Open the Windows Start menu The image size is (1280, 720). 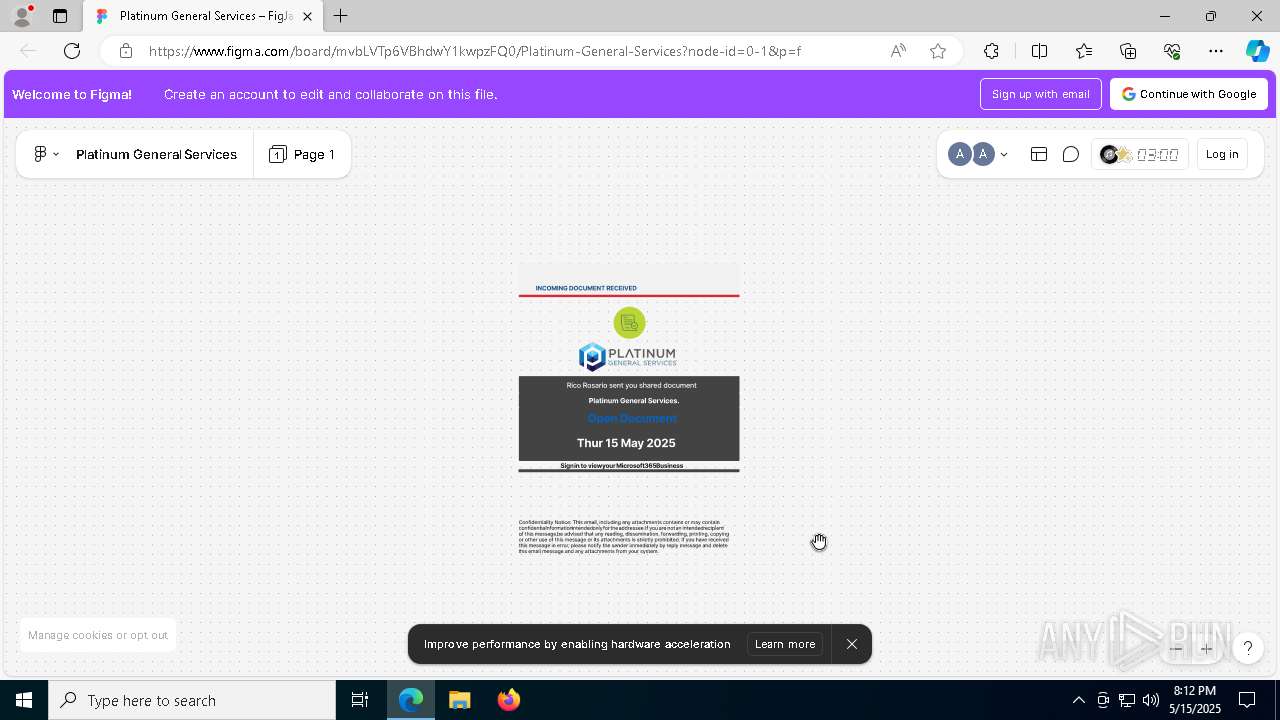click(x=24, y=700)
